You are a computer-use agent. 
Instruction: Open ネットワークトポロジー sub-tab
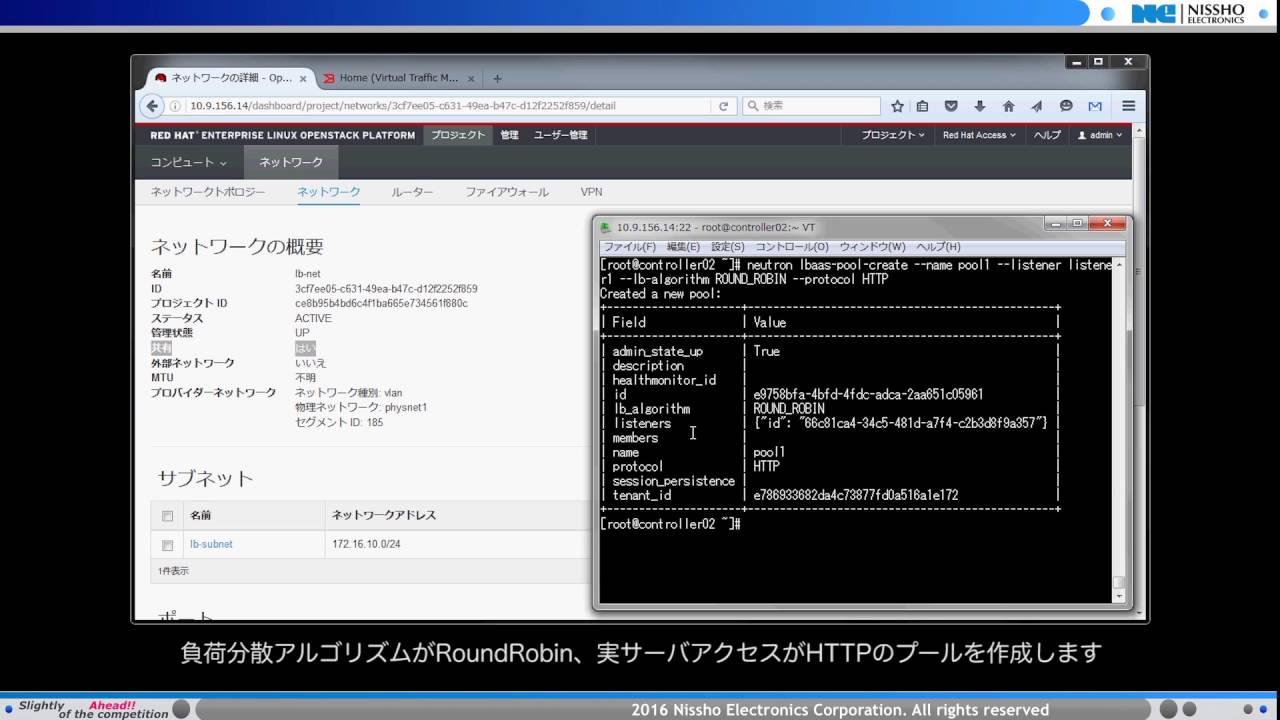(x=208, y=192)
